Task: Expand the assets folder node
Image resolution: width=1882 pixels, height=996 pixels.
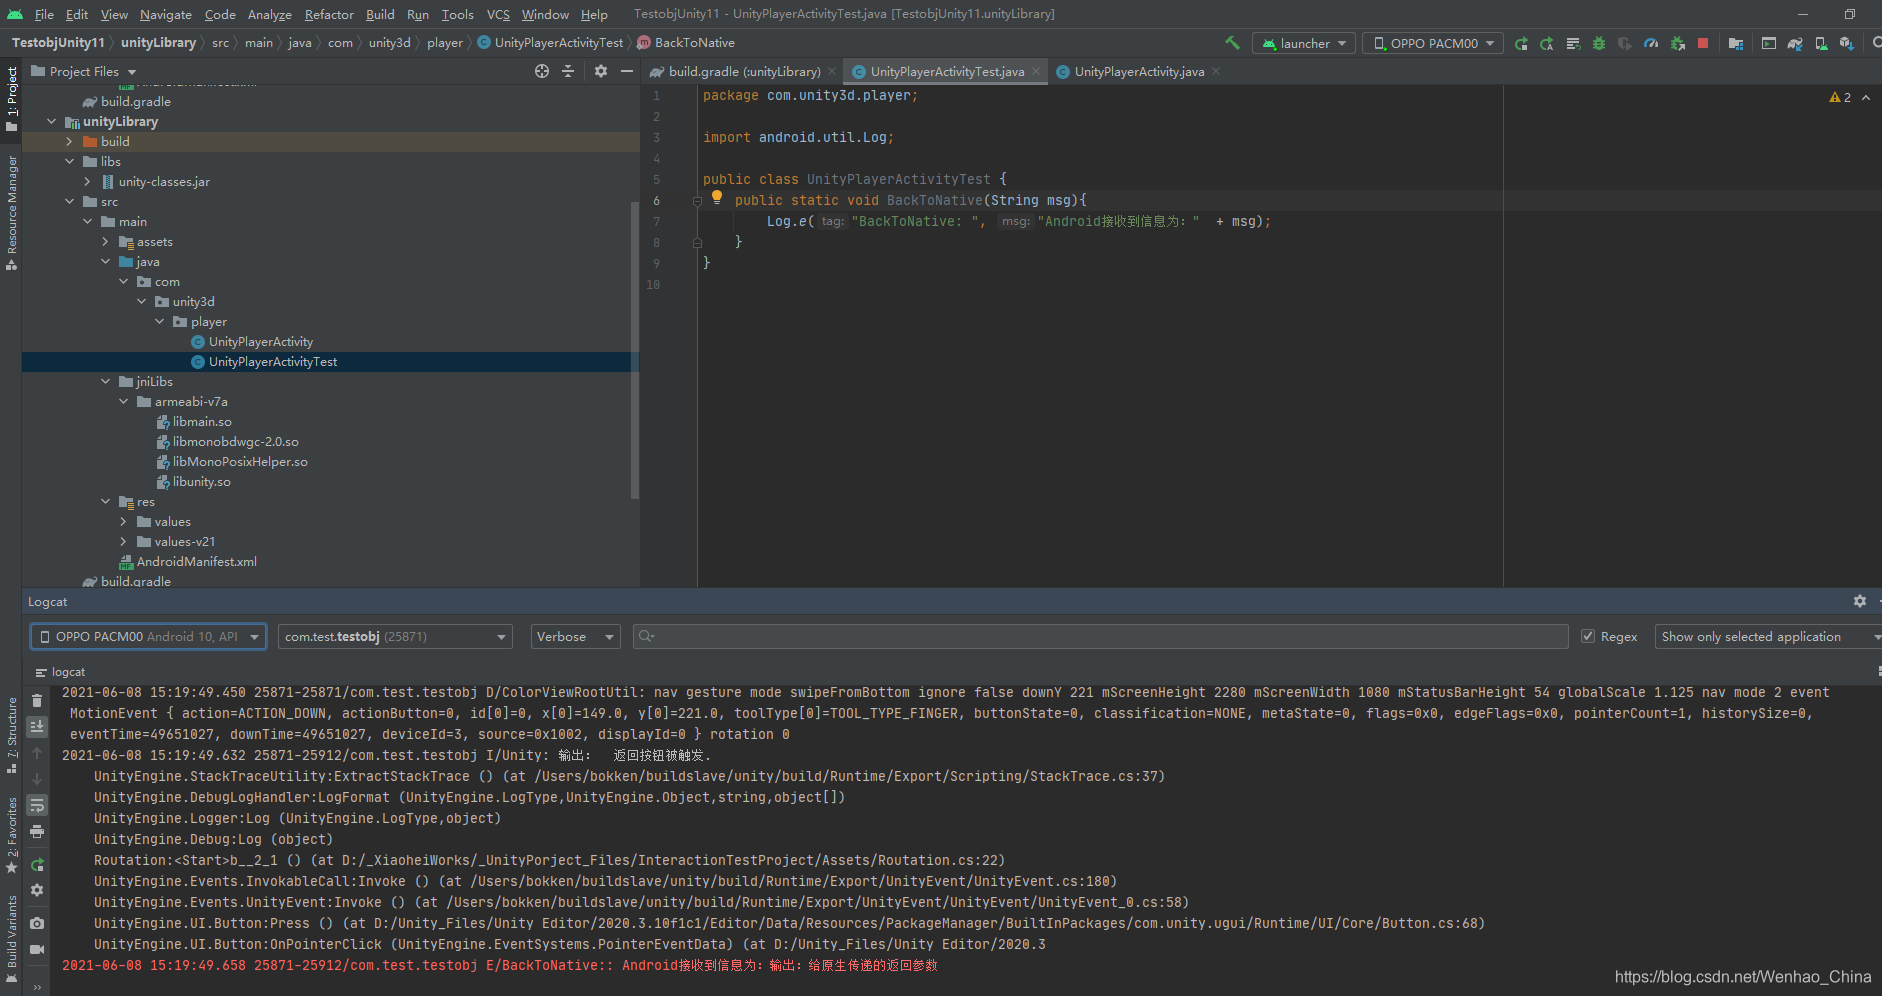Action: coord(105,241)
